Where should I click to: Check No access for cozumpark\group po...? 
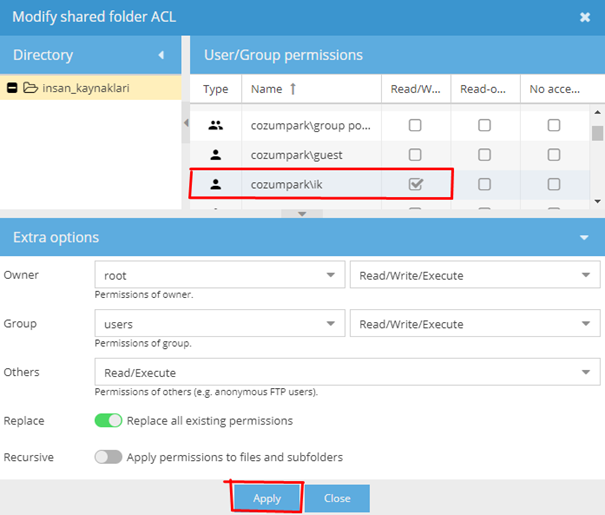(554, 125)
